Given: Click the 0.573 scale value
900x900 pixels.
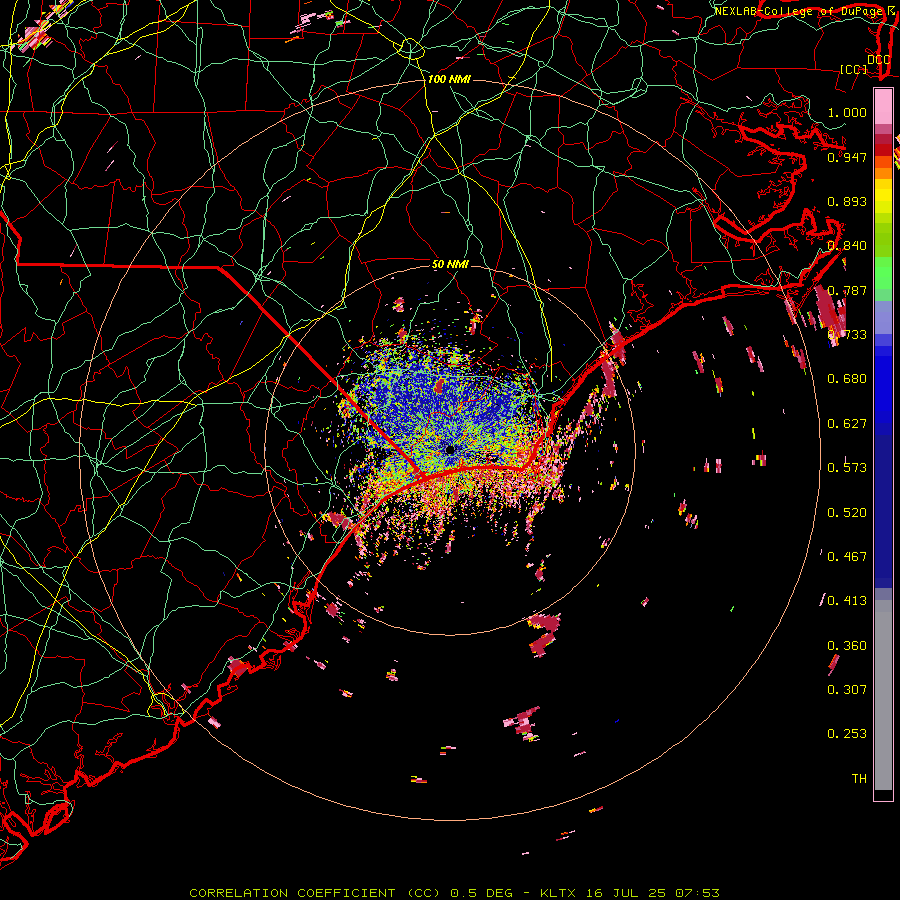Looking at the screenshot, I should click(x=847, y=468).
